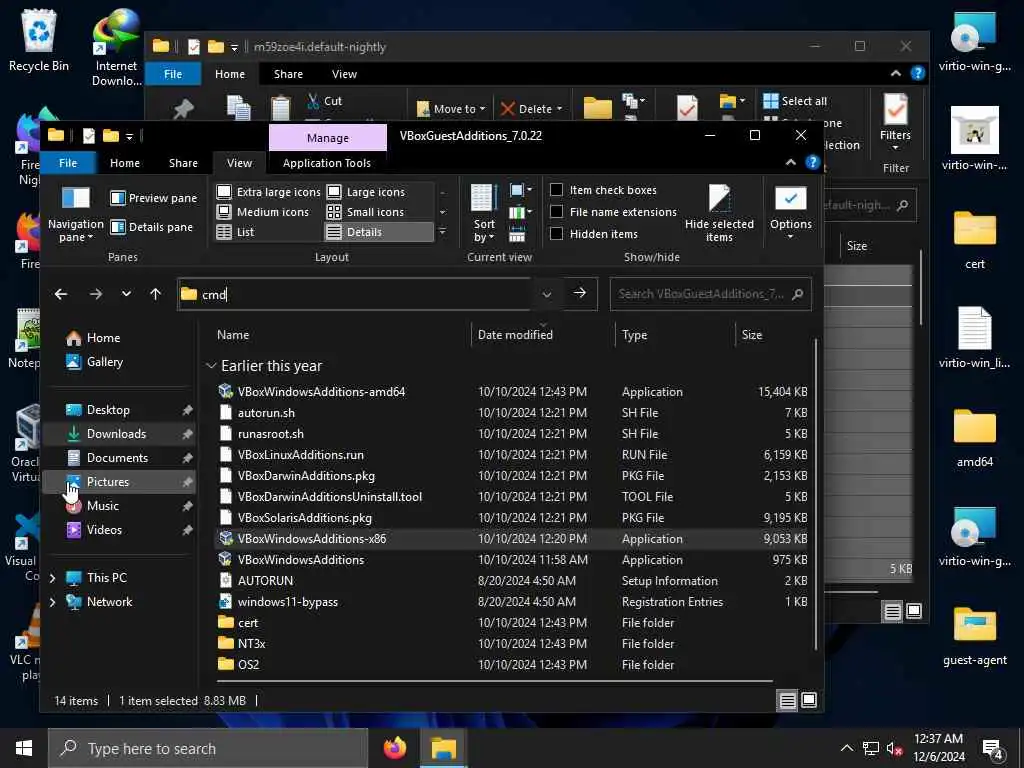Open the Group by dropdown

pos(520,191)
